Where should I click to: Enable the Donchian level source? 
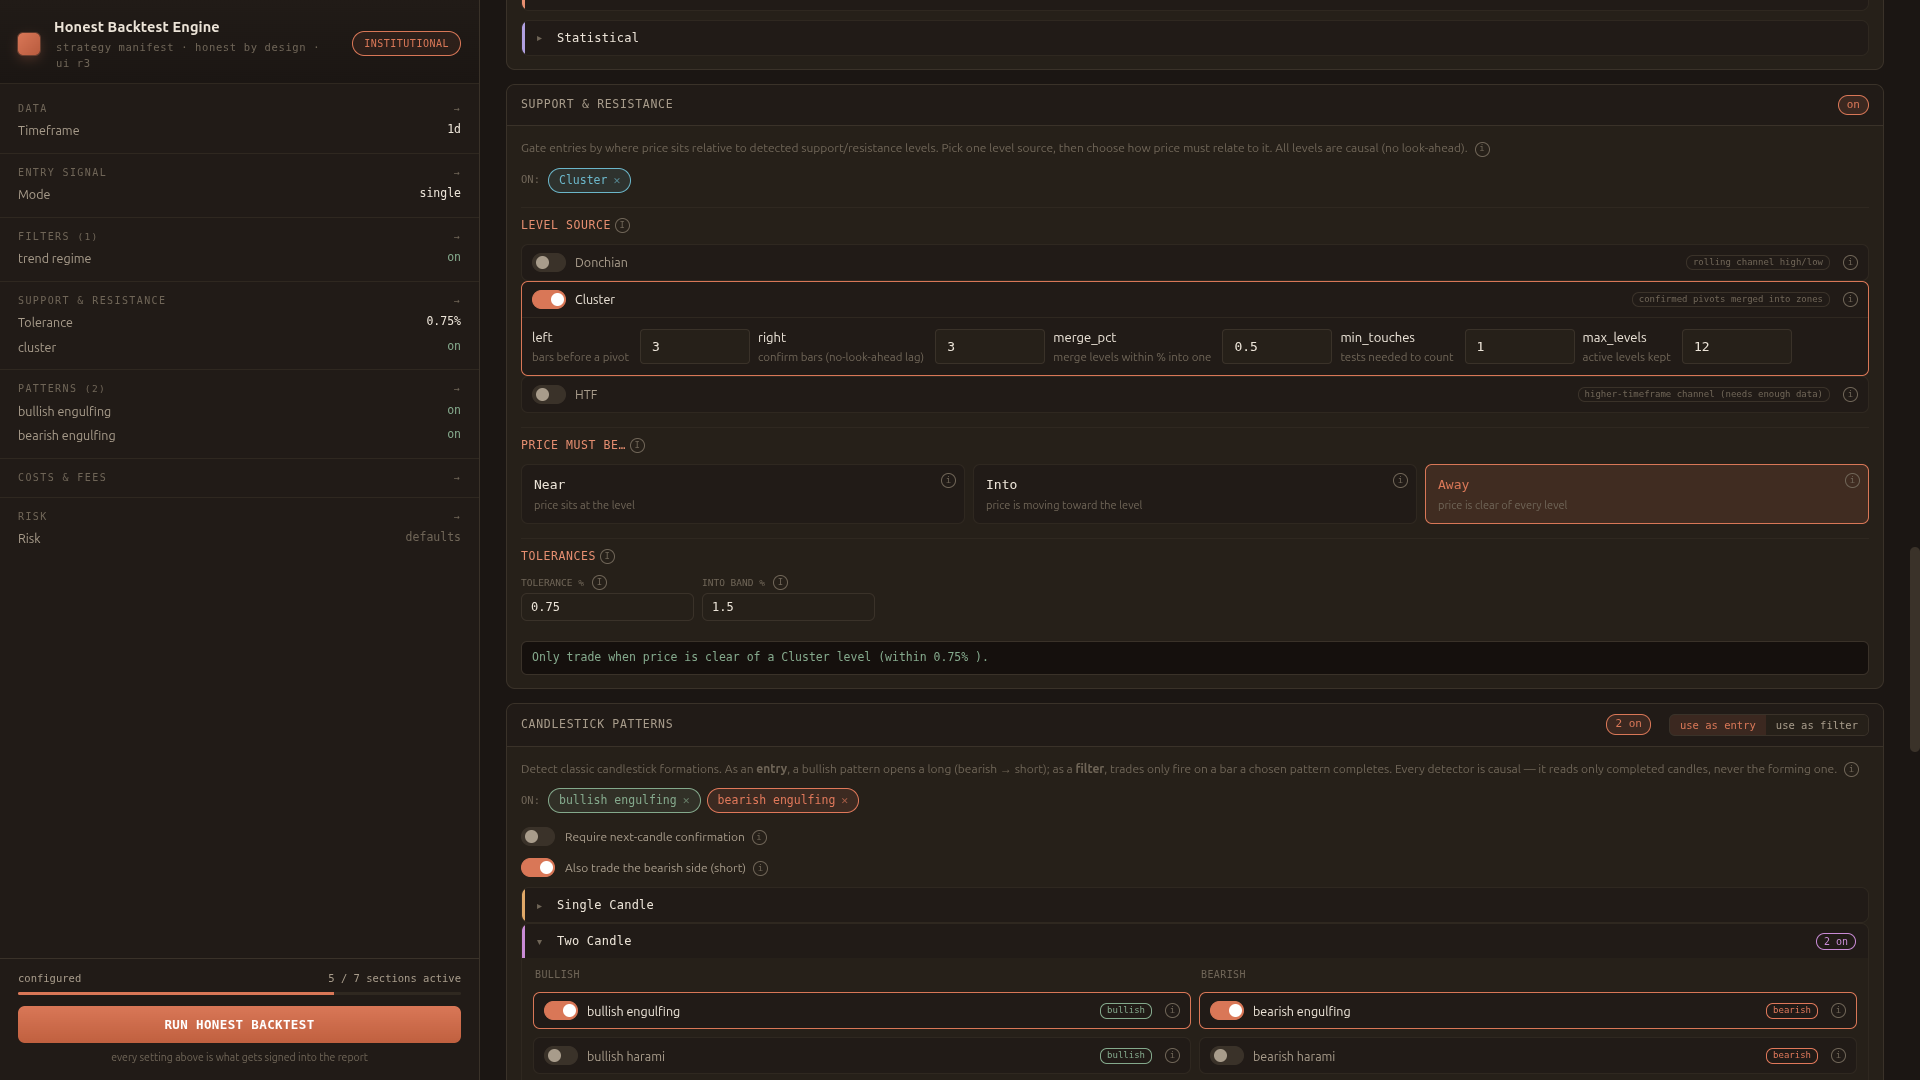[548, 262]
